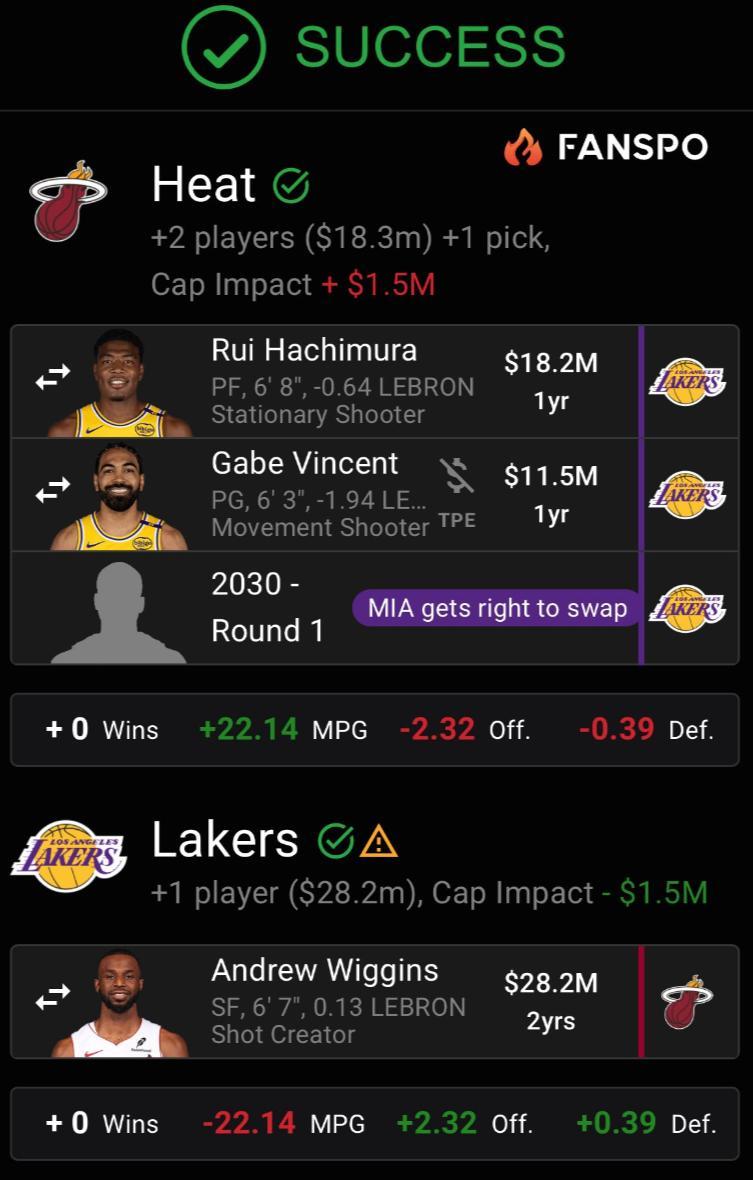Click the green checkmark next to Lakers
Image resolution: width=753 pixels, height=1180 pixels.
tap(335, 842)
